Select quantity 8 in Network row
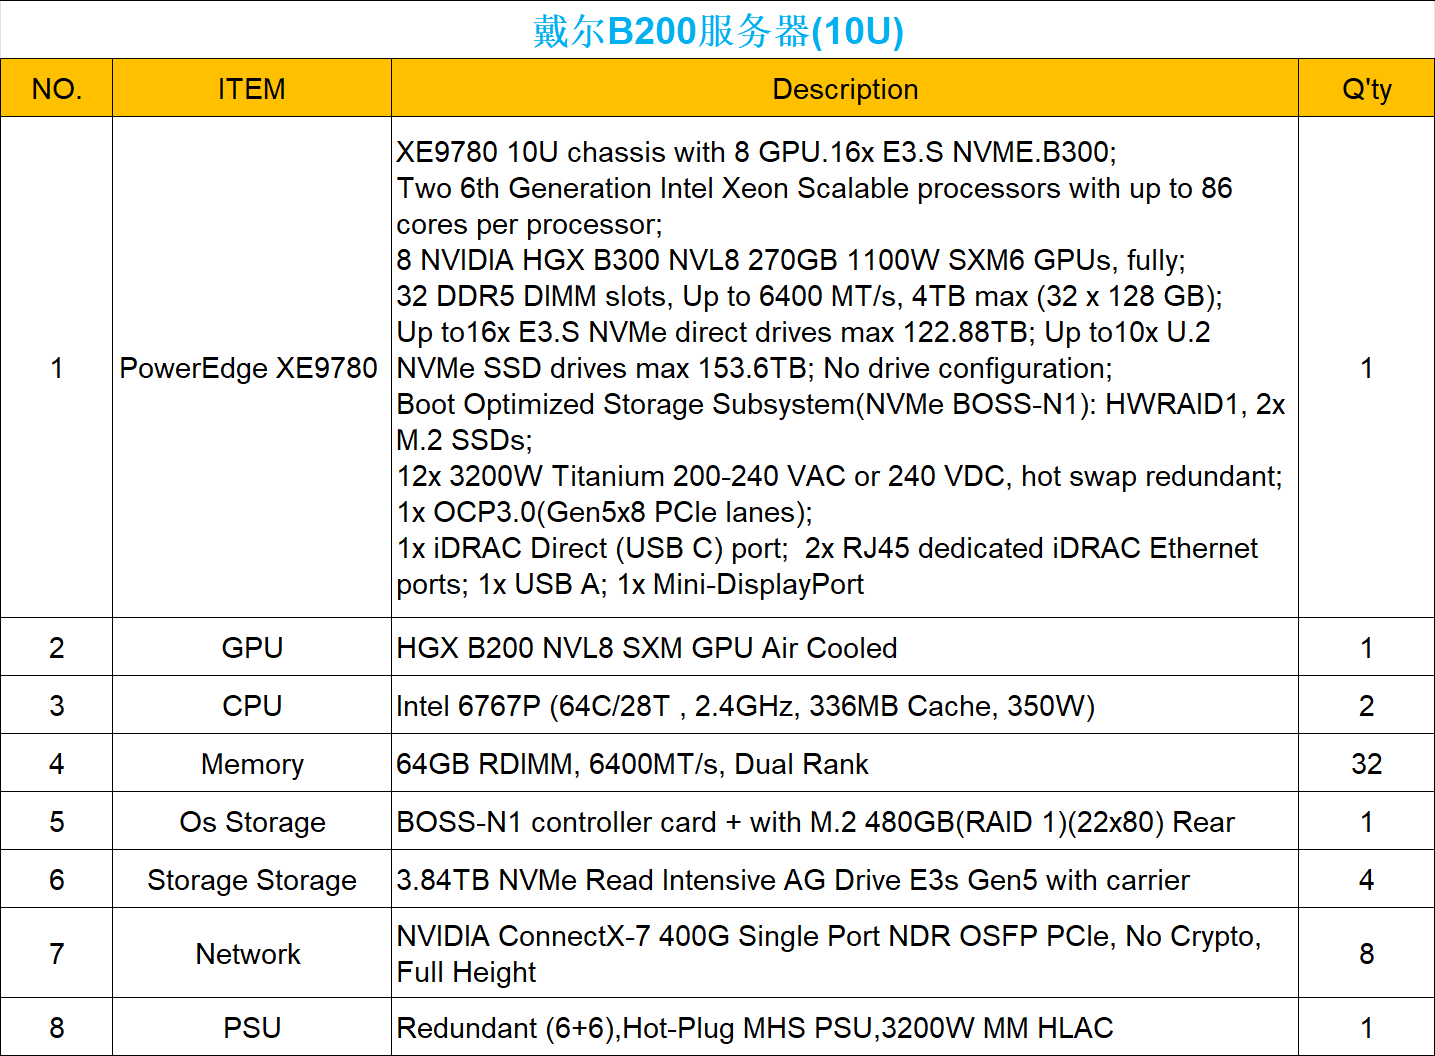The height and width of the screenshot is (1056, 1435). [x=1367, y=954]
